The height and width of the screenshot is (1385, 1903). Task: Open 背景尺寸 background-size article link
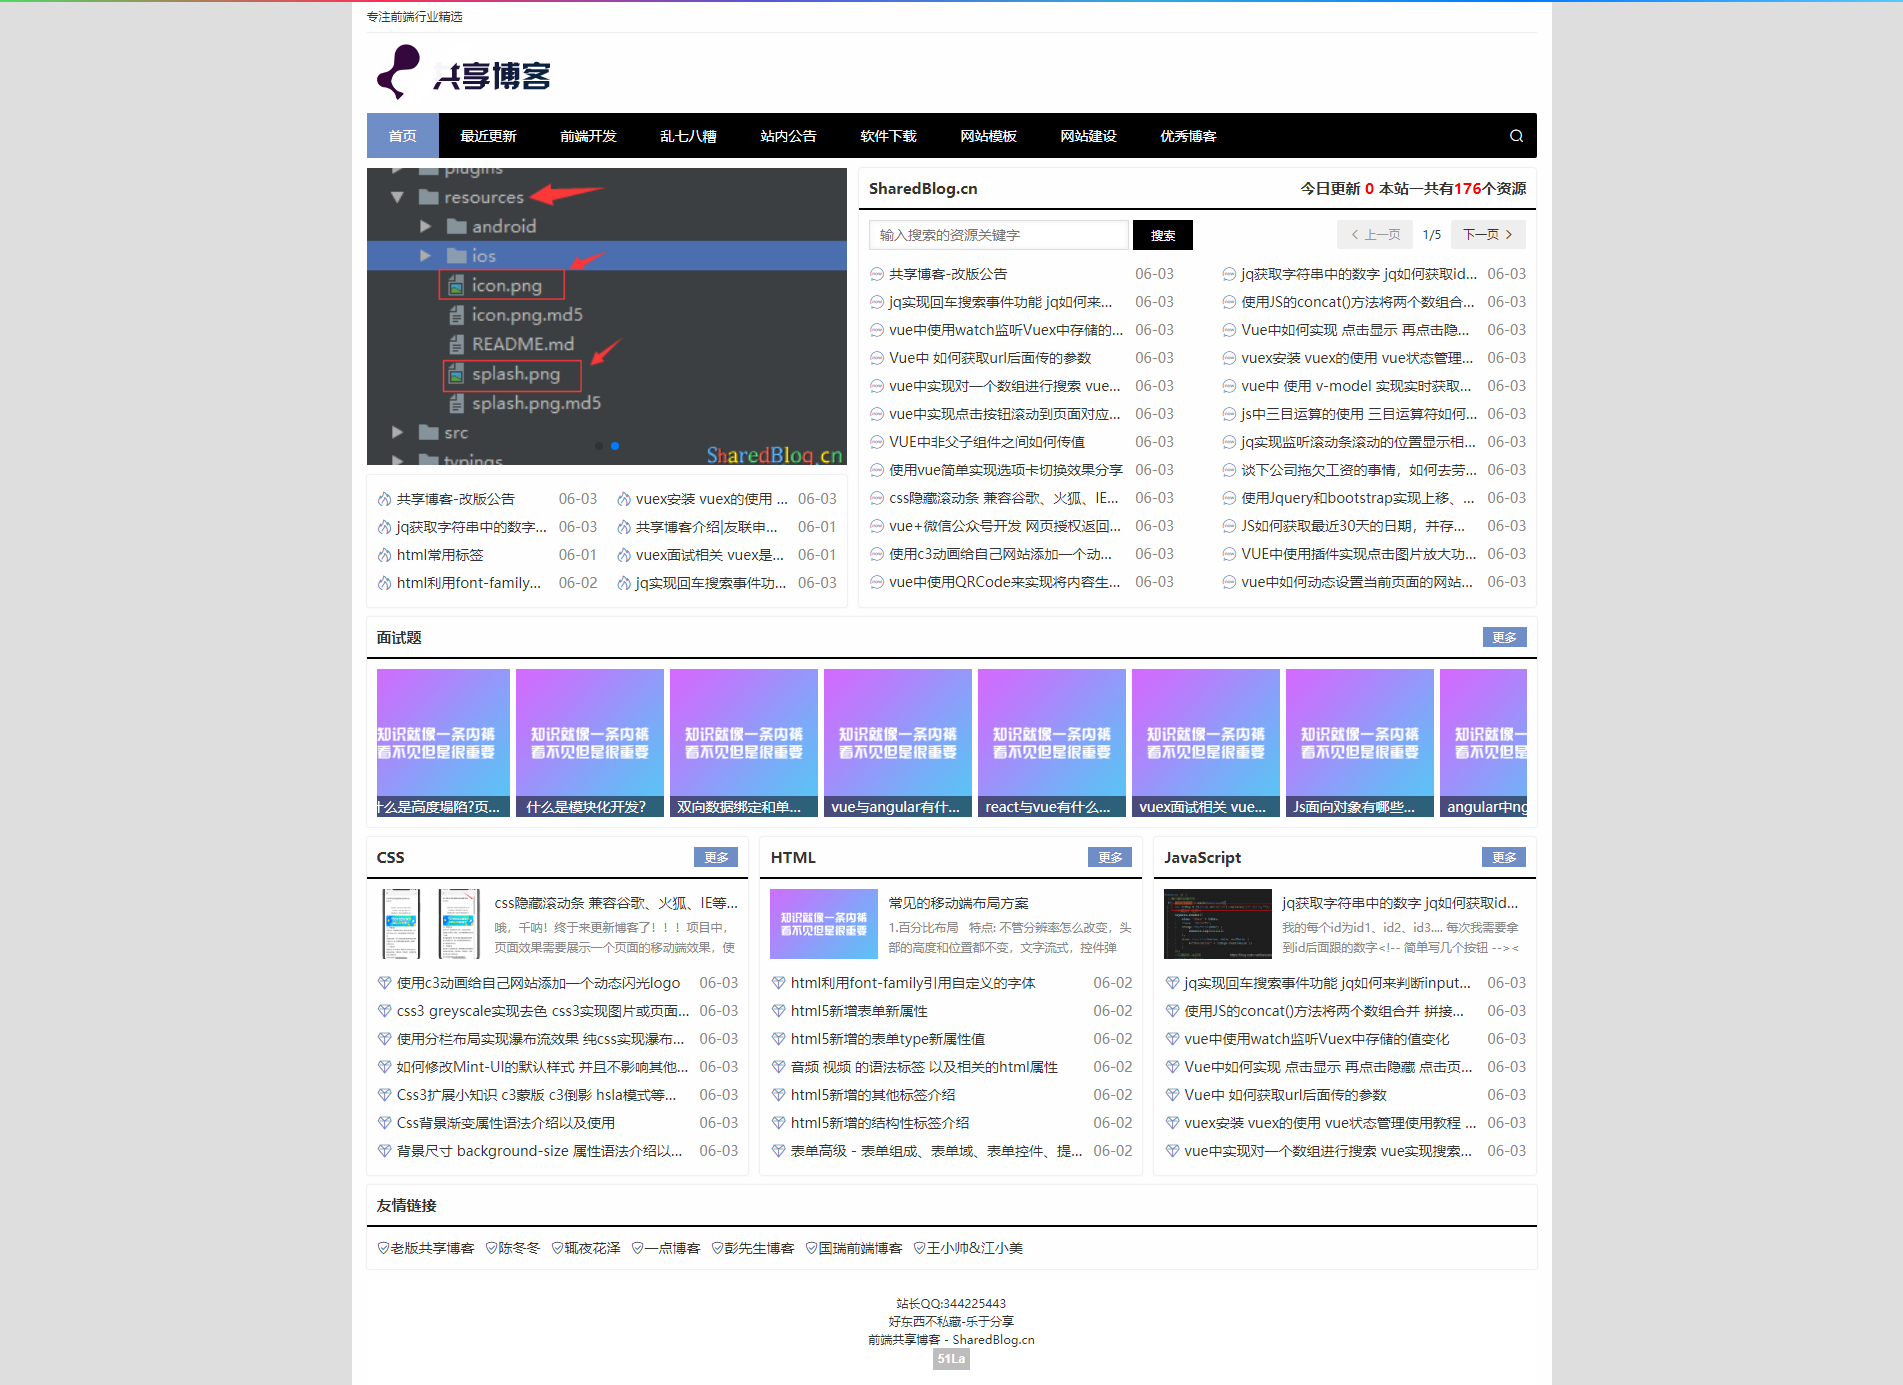pyautogui.click(x=540, y=1151)
